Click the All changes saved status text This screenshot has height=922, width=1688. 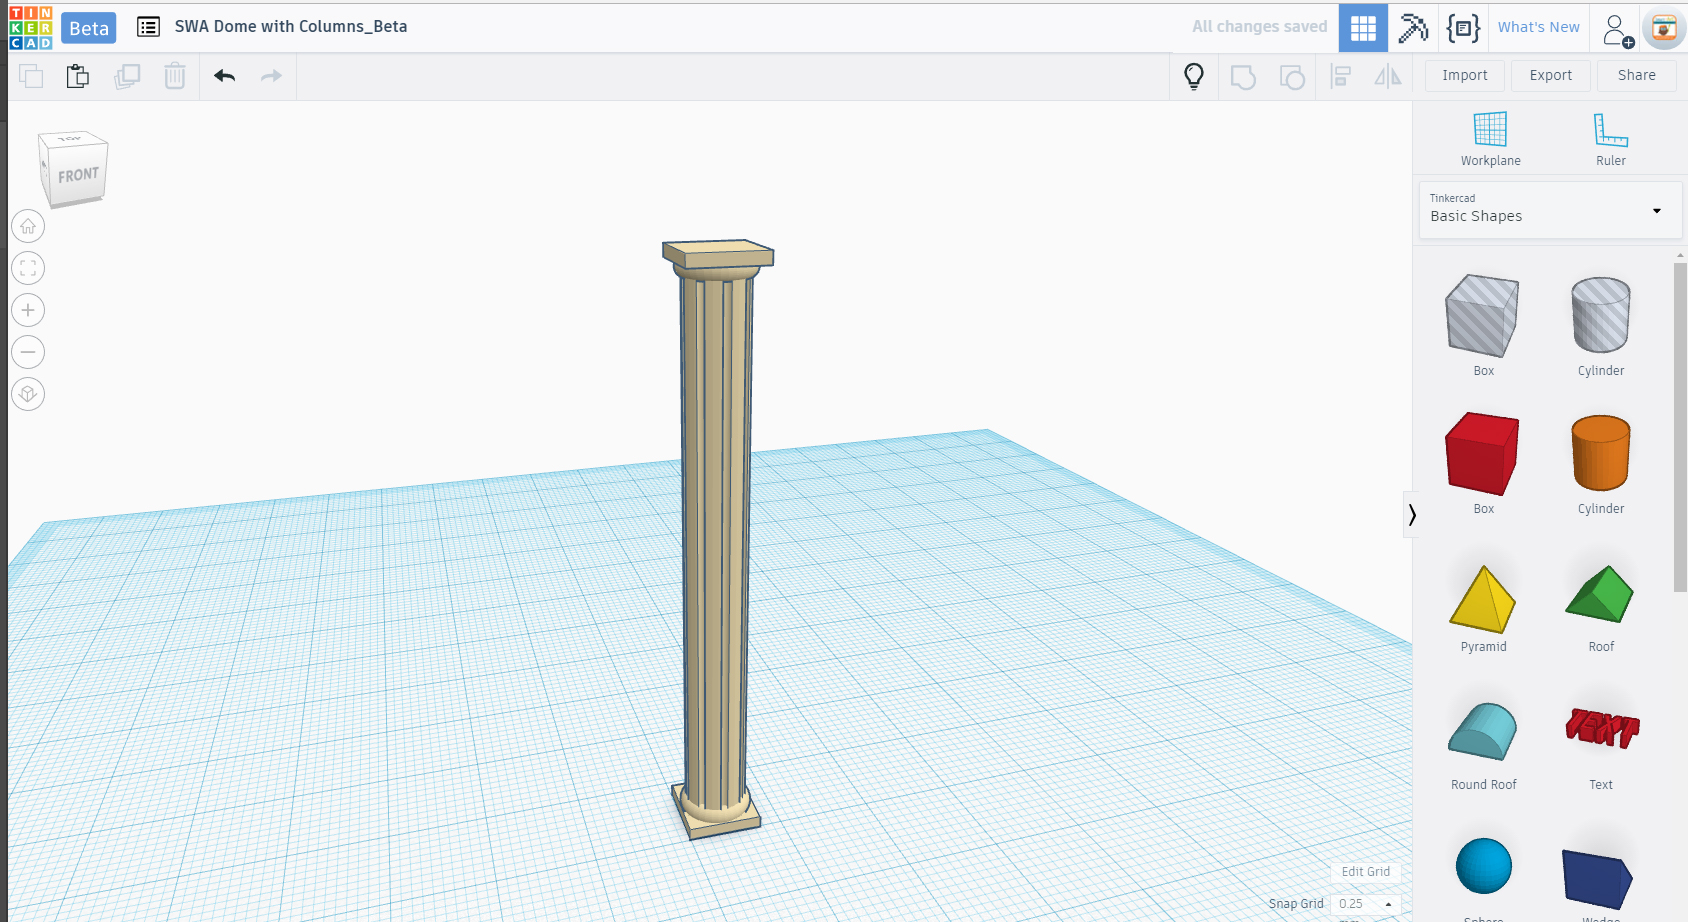click(1259, 27)
